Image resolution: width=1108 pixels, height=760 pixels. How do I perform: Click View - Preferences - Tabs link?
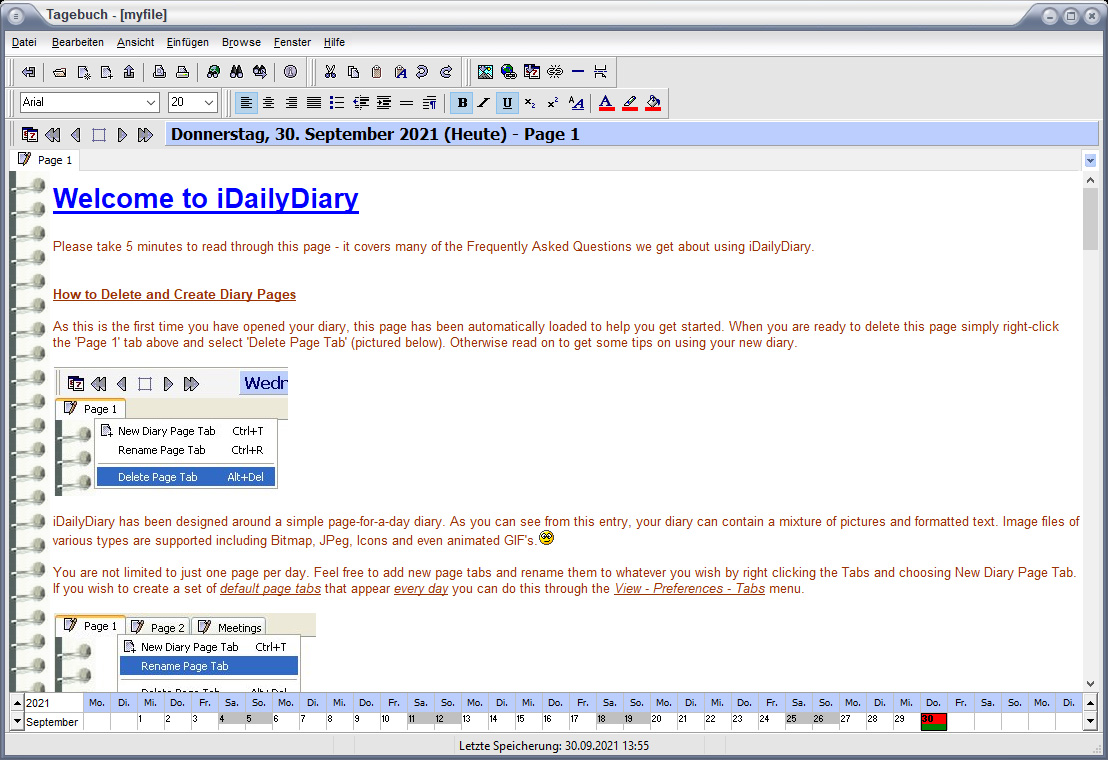click(x=690, y=588)
